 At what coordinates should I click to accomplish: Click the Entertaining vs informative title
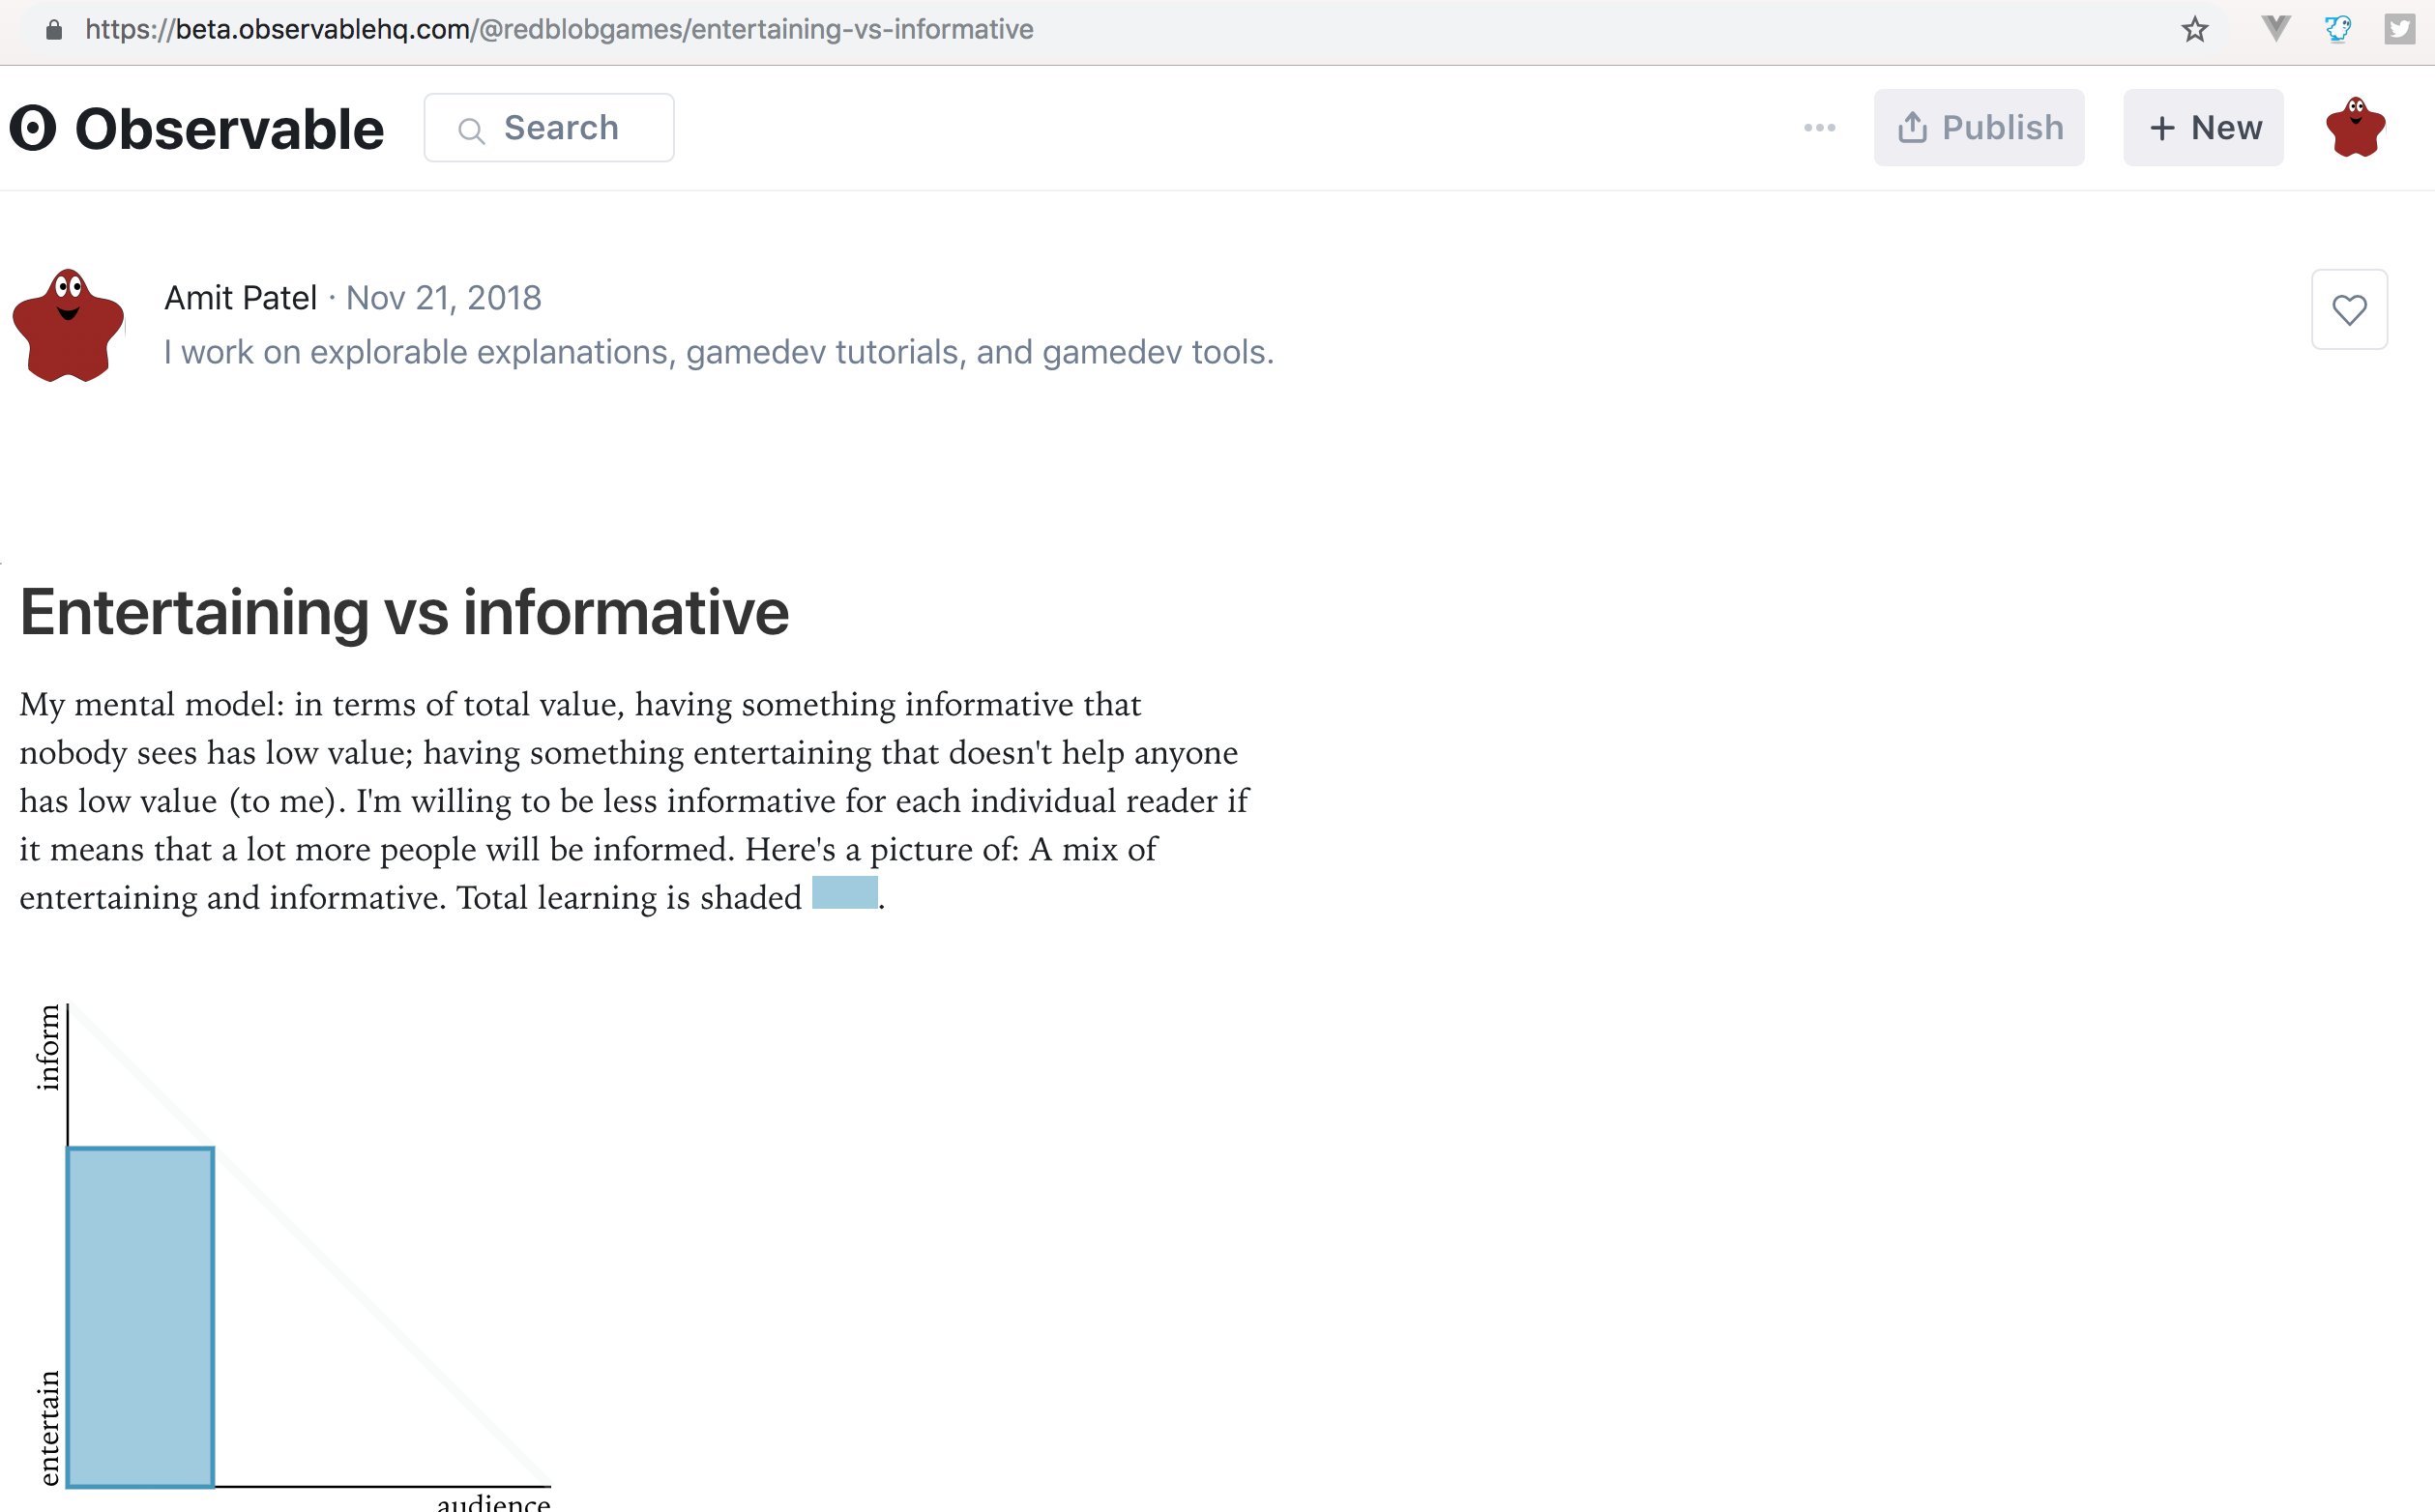pos(404,612)
